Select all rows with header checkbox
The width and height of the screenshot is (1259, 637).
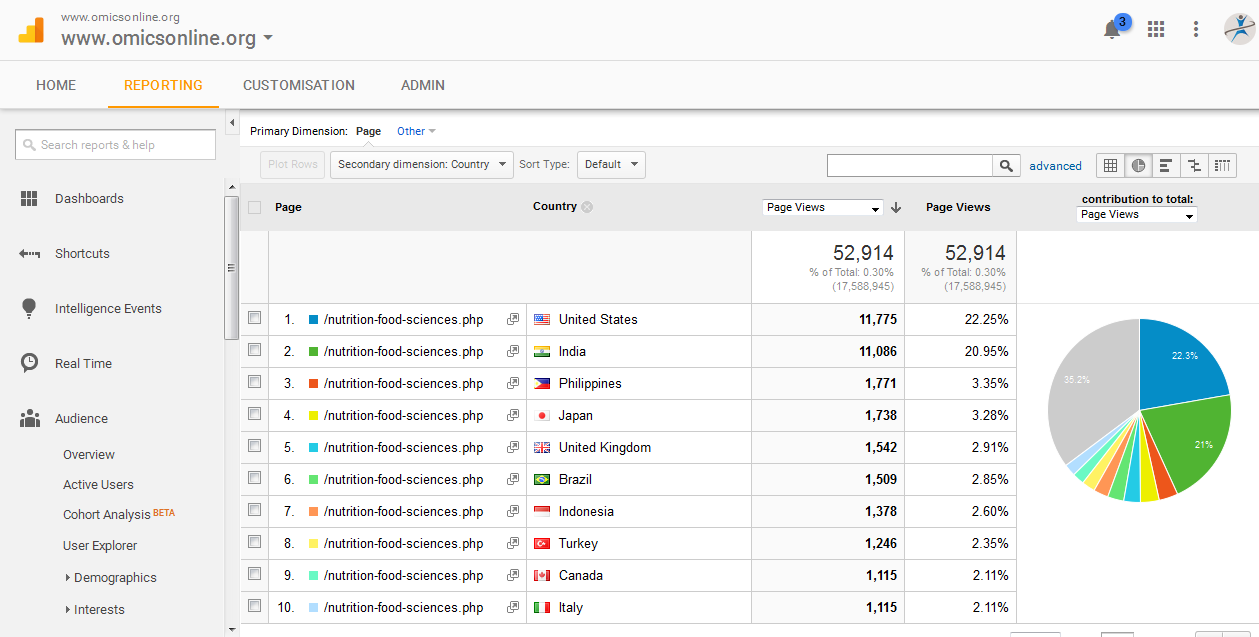(x=254, y=207)
